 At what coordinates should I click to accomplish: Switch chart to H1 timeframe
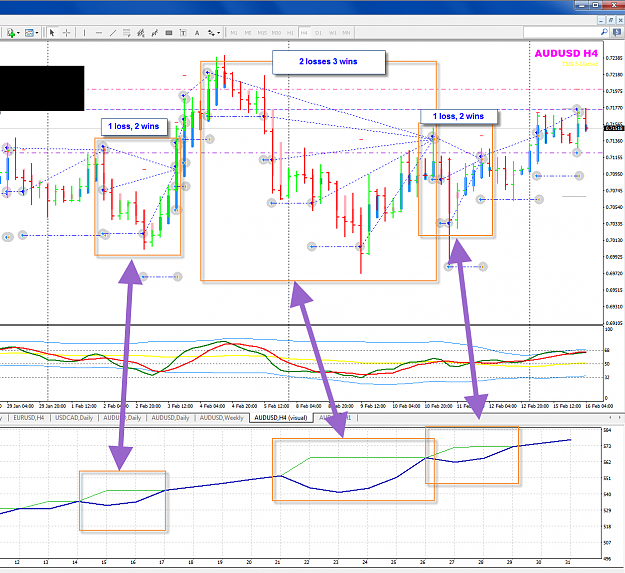(x=290, y=33)
